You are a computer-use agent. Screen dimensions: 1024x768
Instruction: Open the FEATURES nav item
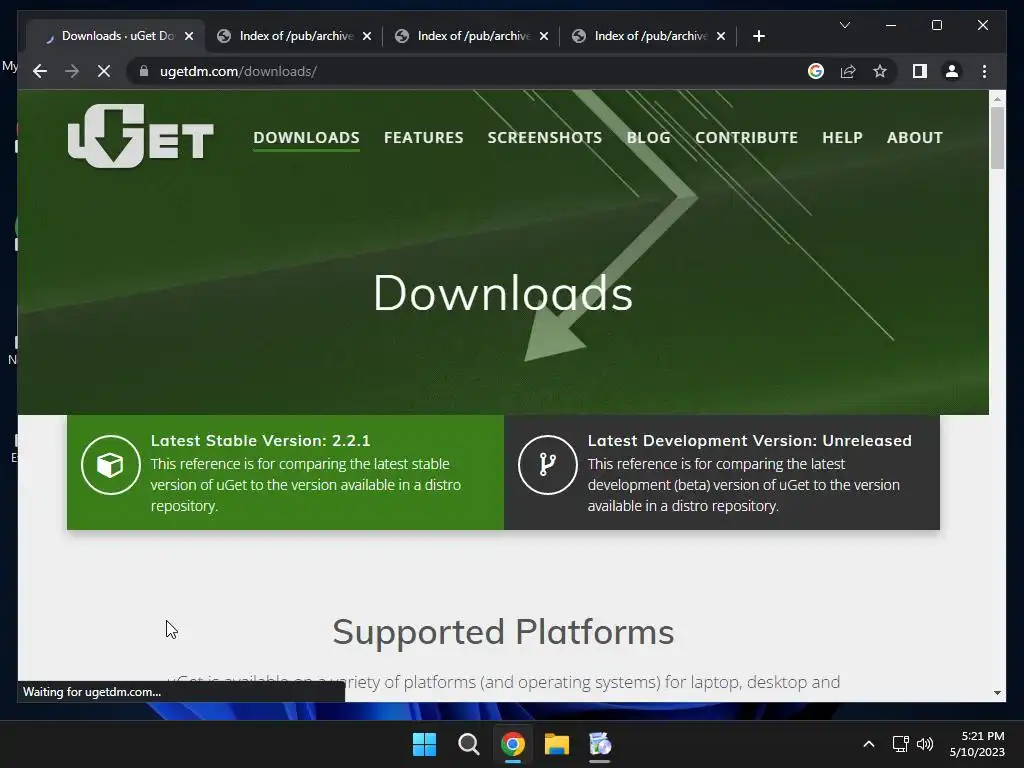coord(423,138)
